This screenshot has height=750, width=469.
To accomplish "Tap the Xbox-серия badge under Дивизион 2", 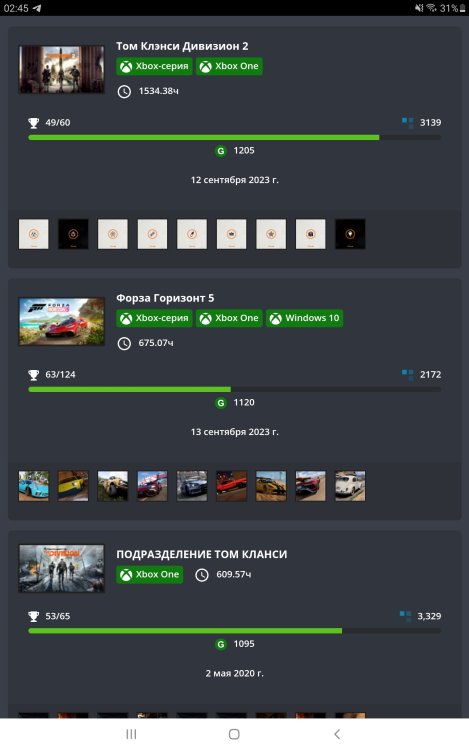I will point(154,66).
